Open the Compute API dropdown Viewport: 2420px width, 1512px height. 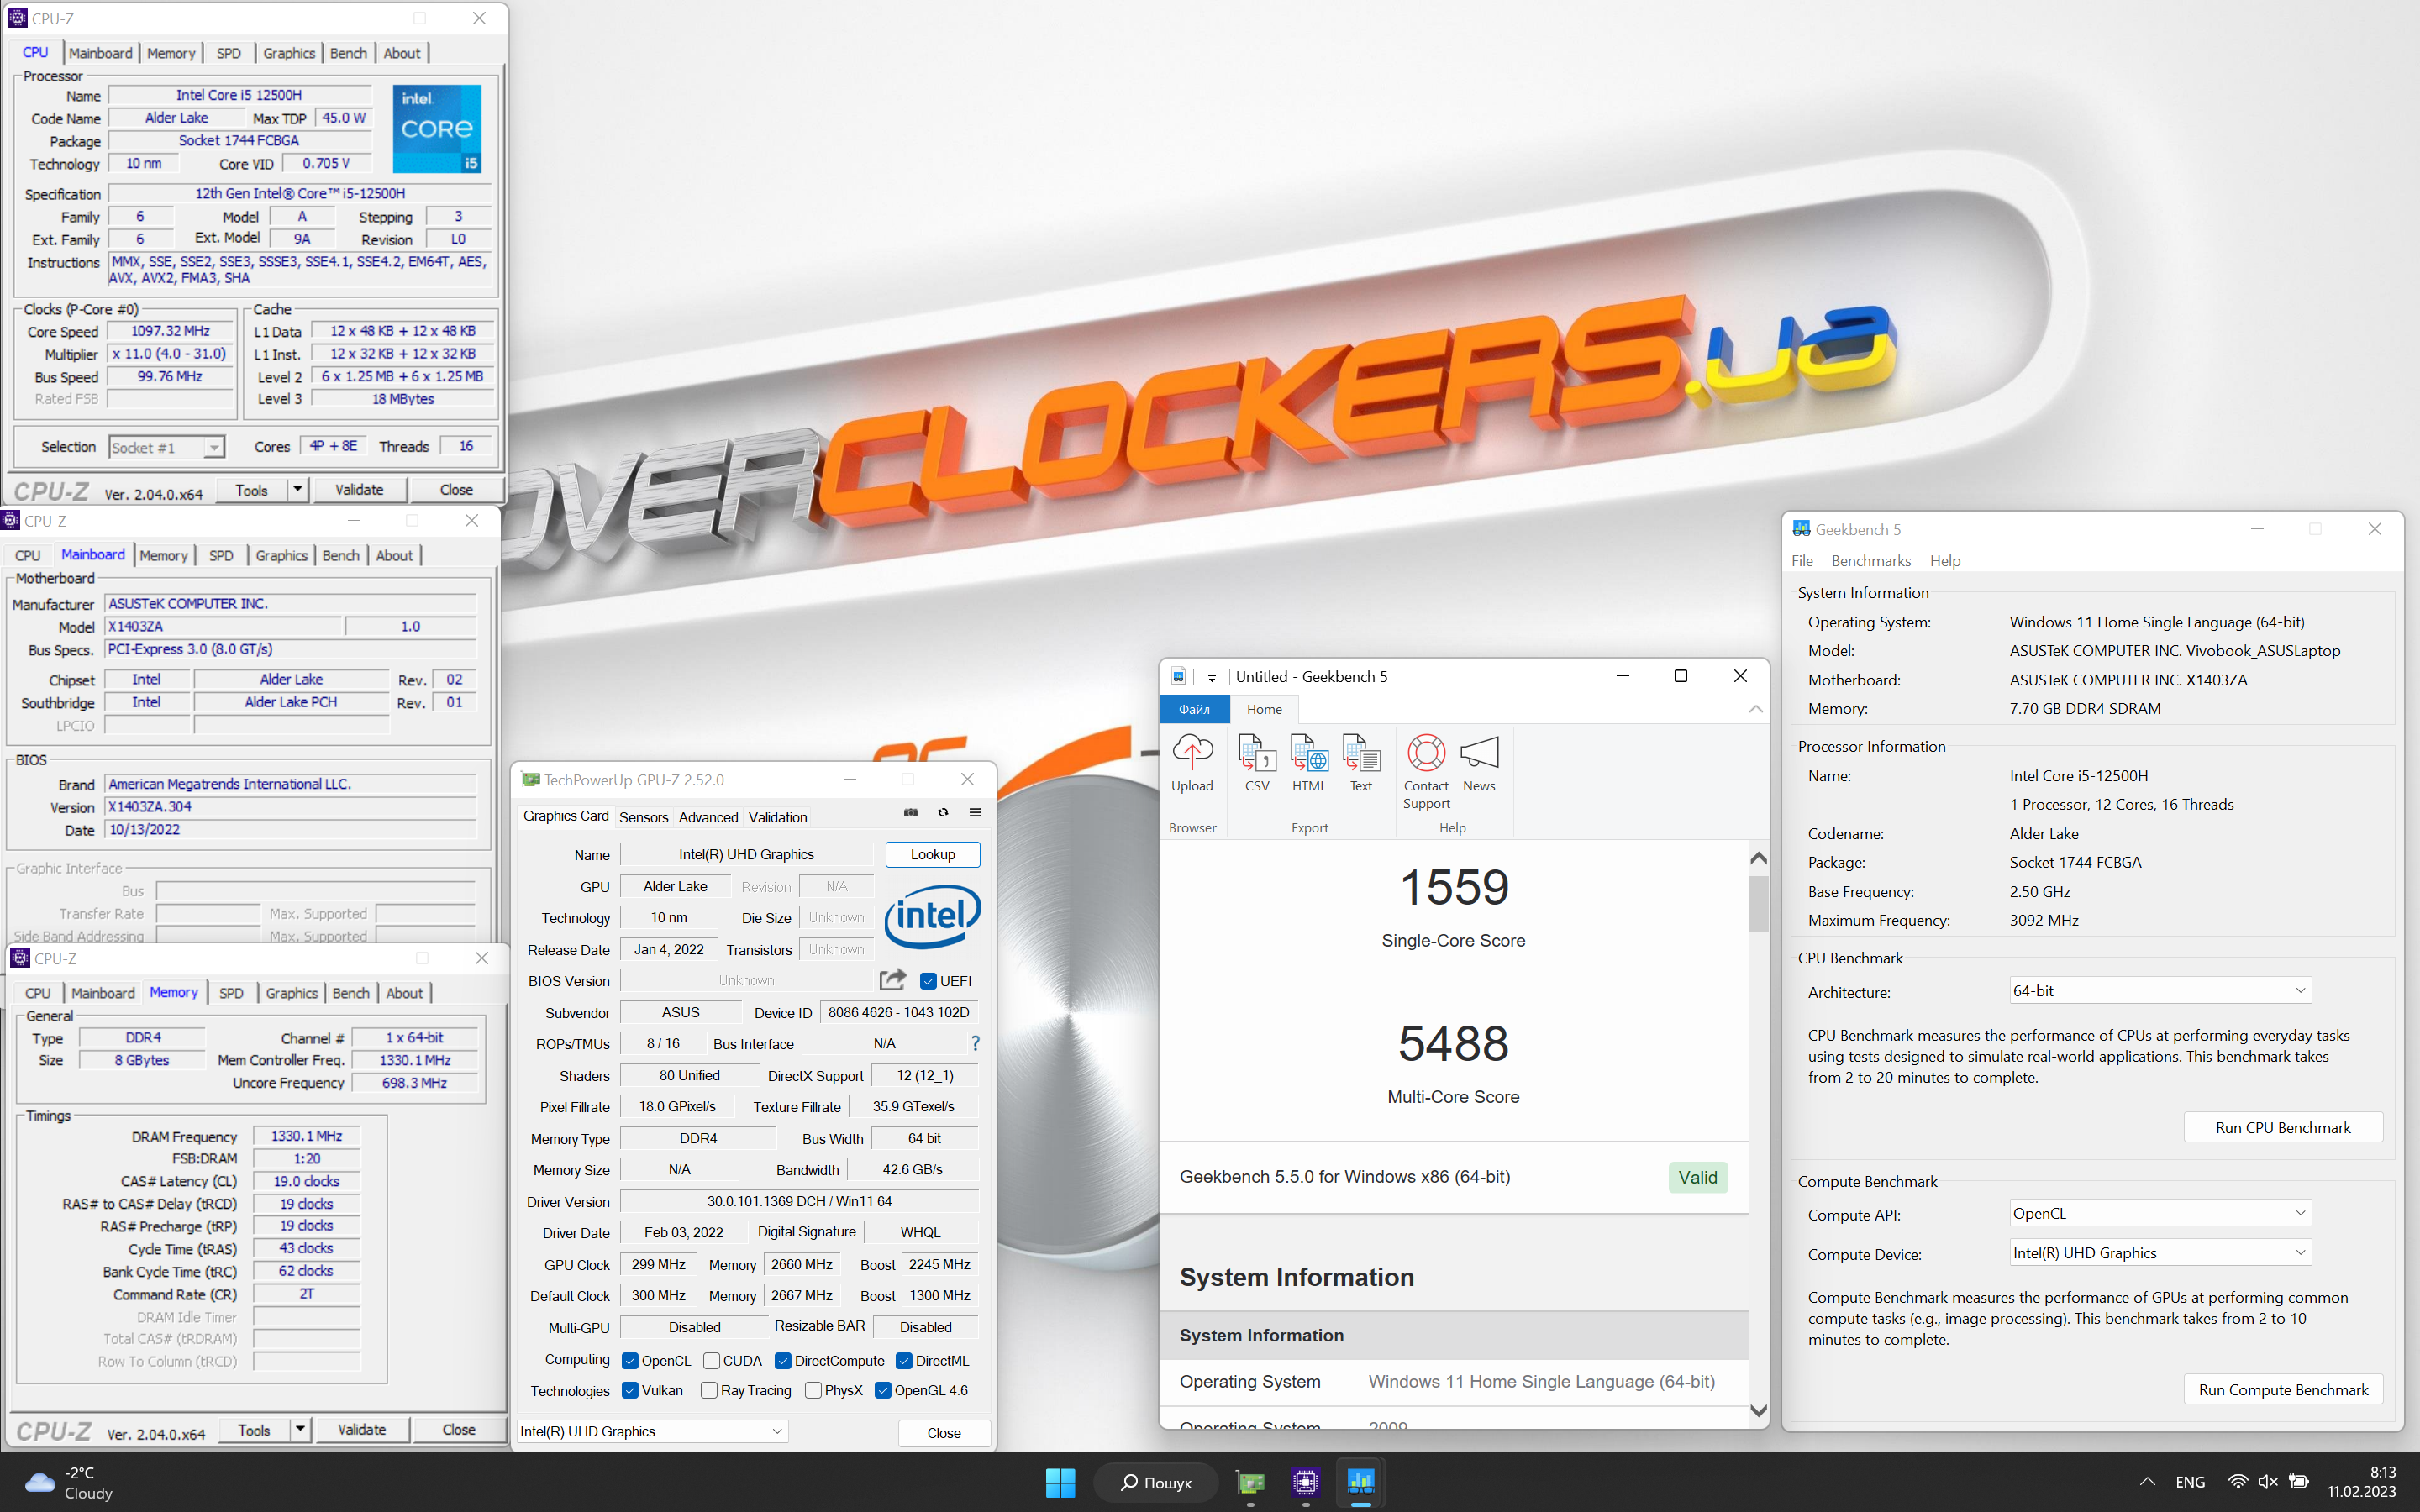(x=2160, y=1213)
